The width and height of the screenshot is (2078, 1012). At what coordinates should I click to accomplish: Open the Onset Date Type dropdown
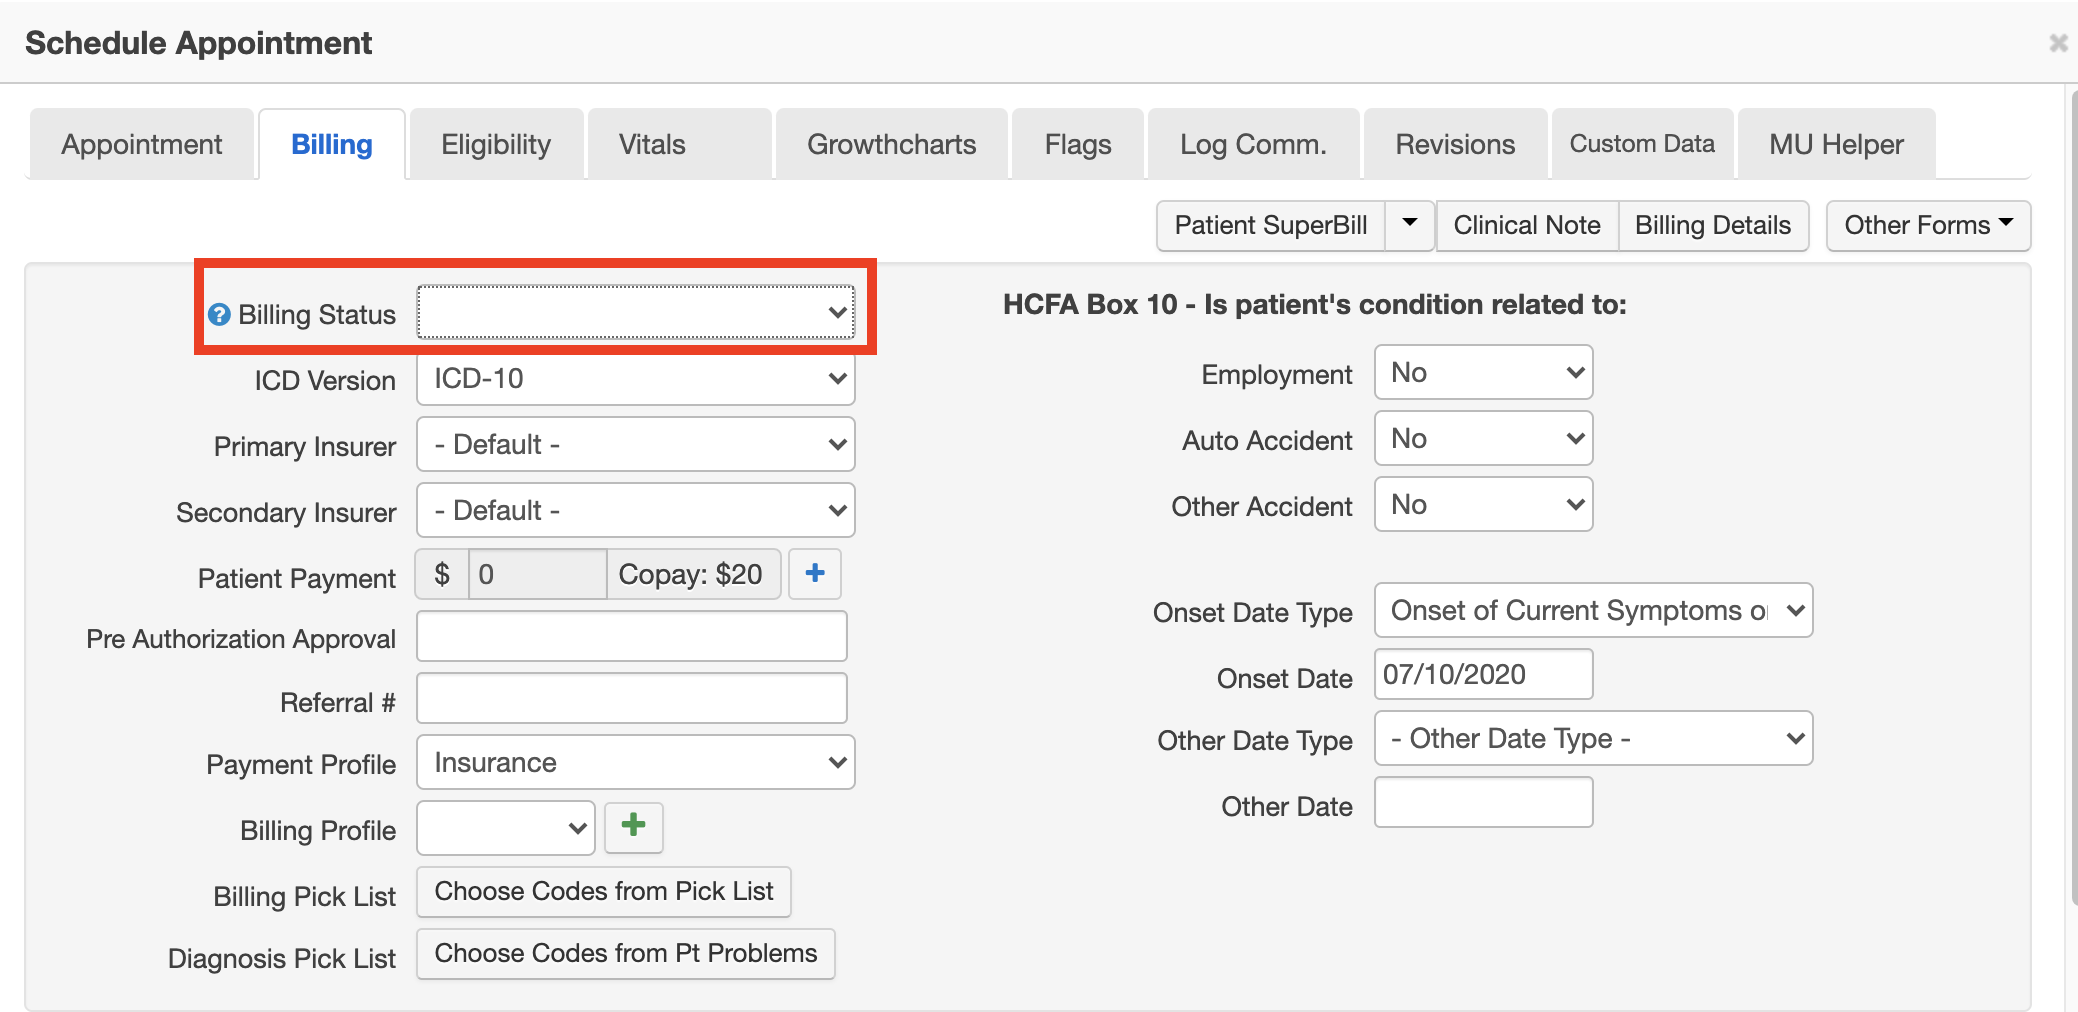[x=1594, y=610]
